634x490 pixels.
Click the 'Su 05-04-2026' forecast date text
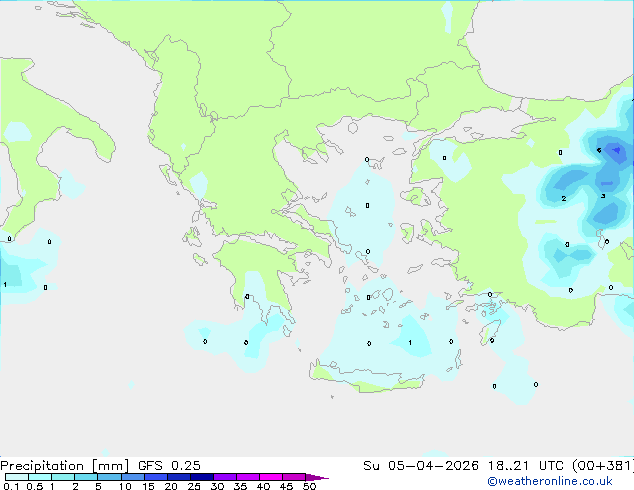(x=421, y=466)
